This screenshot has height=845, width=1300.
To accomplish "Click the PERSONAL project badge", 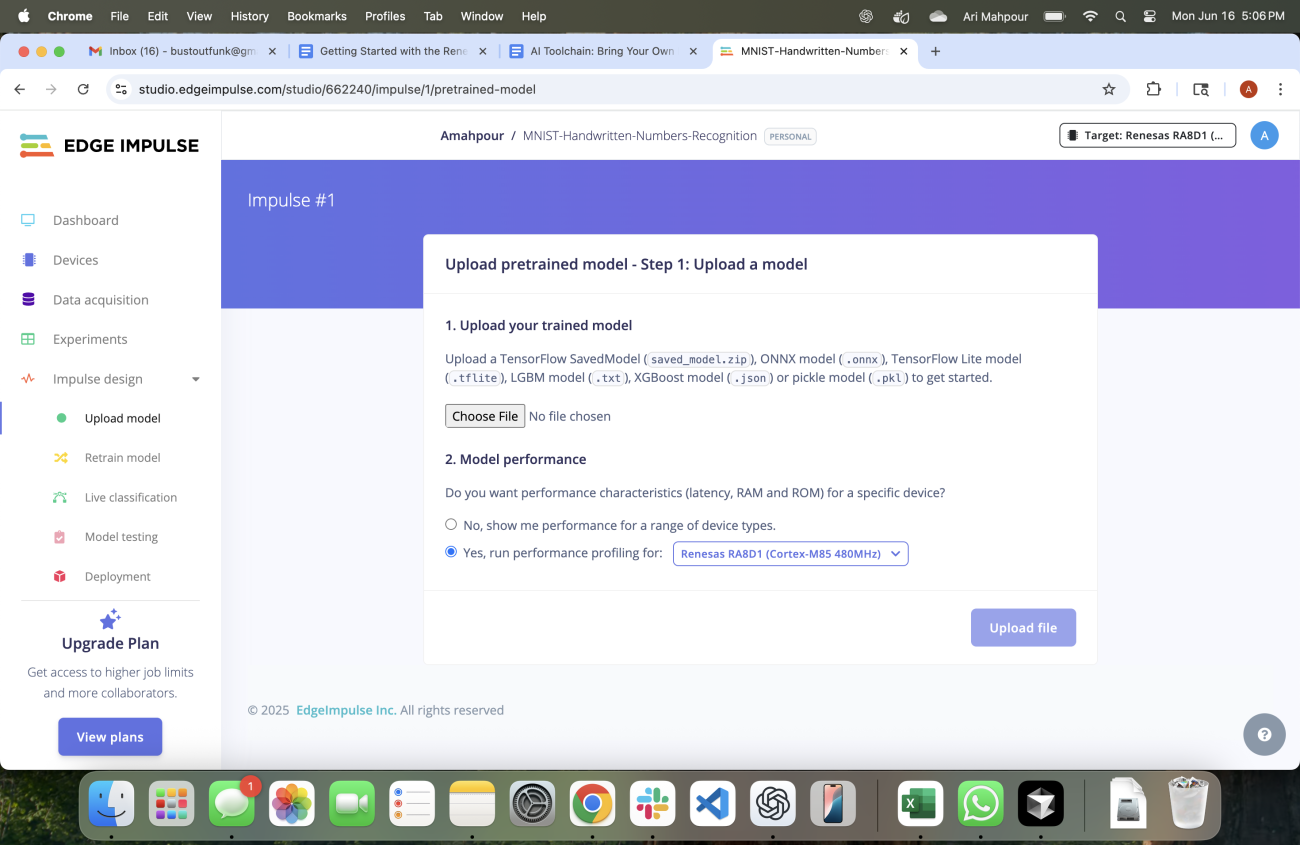I will point(790,136).
